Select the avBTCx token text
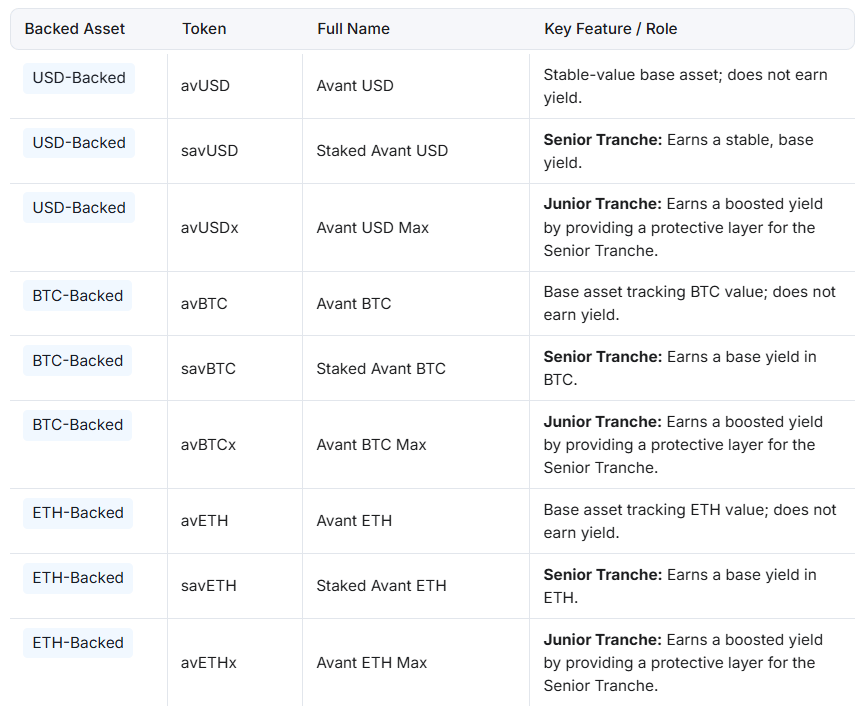The width and height of the screenshot is (859, 712). 208,445
